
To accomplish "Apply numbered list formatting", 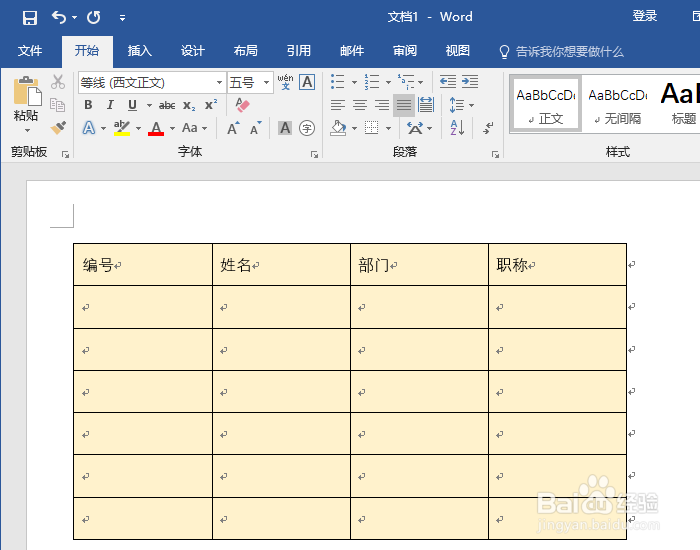I will 372,82.
